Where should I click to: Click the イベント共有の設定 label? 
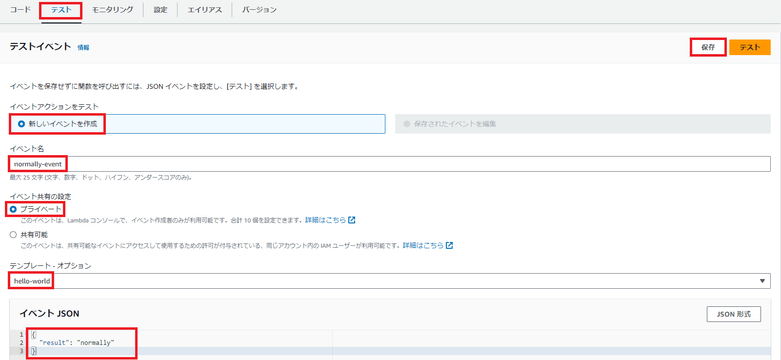40,196
